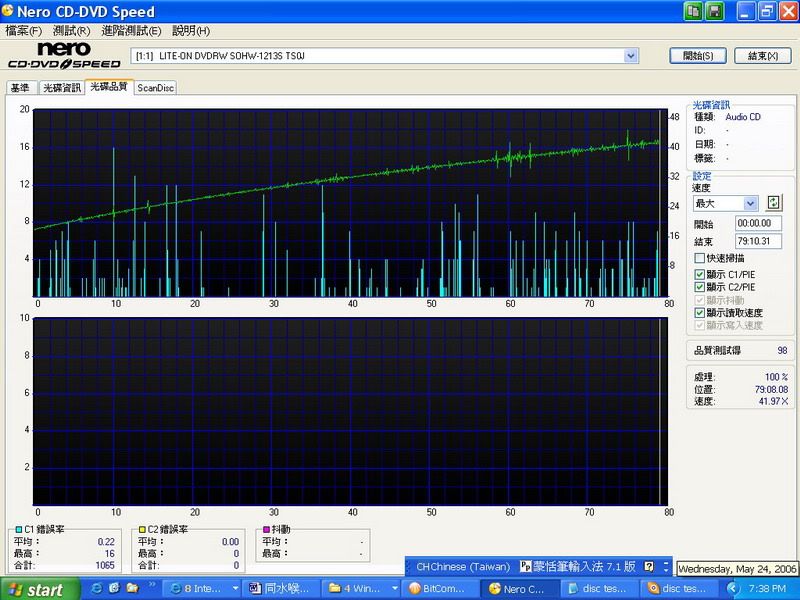Toggle the 顯示 C2/PIE checkbox
Screen dimensions: 800x600
point(699,287)
